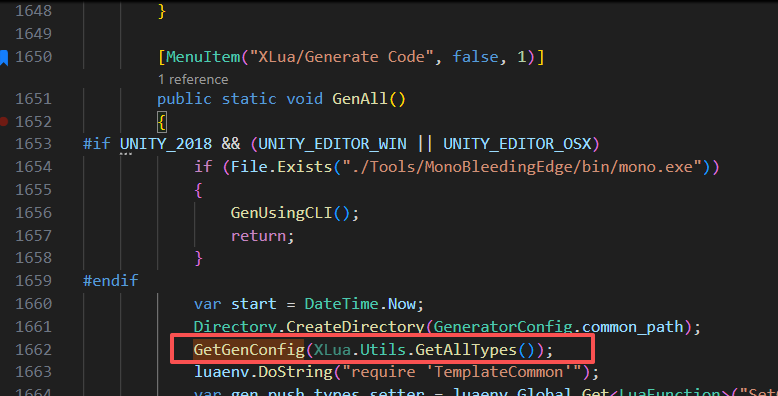
Task: Click line number 1656 in the gutter
Action: coord(33,212)
